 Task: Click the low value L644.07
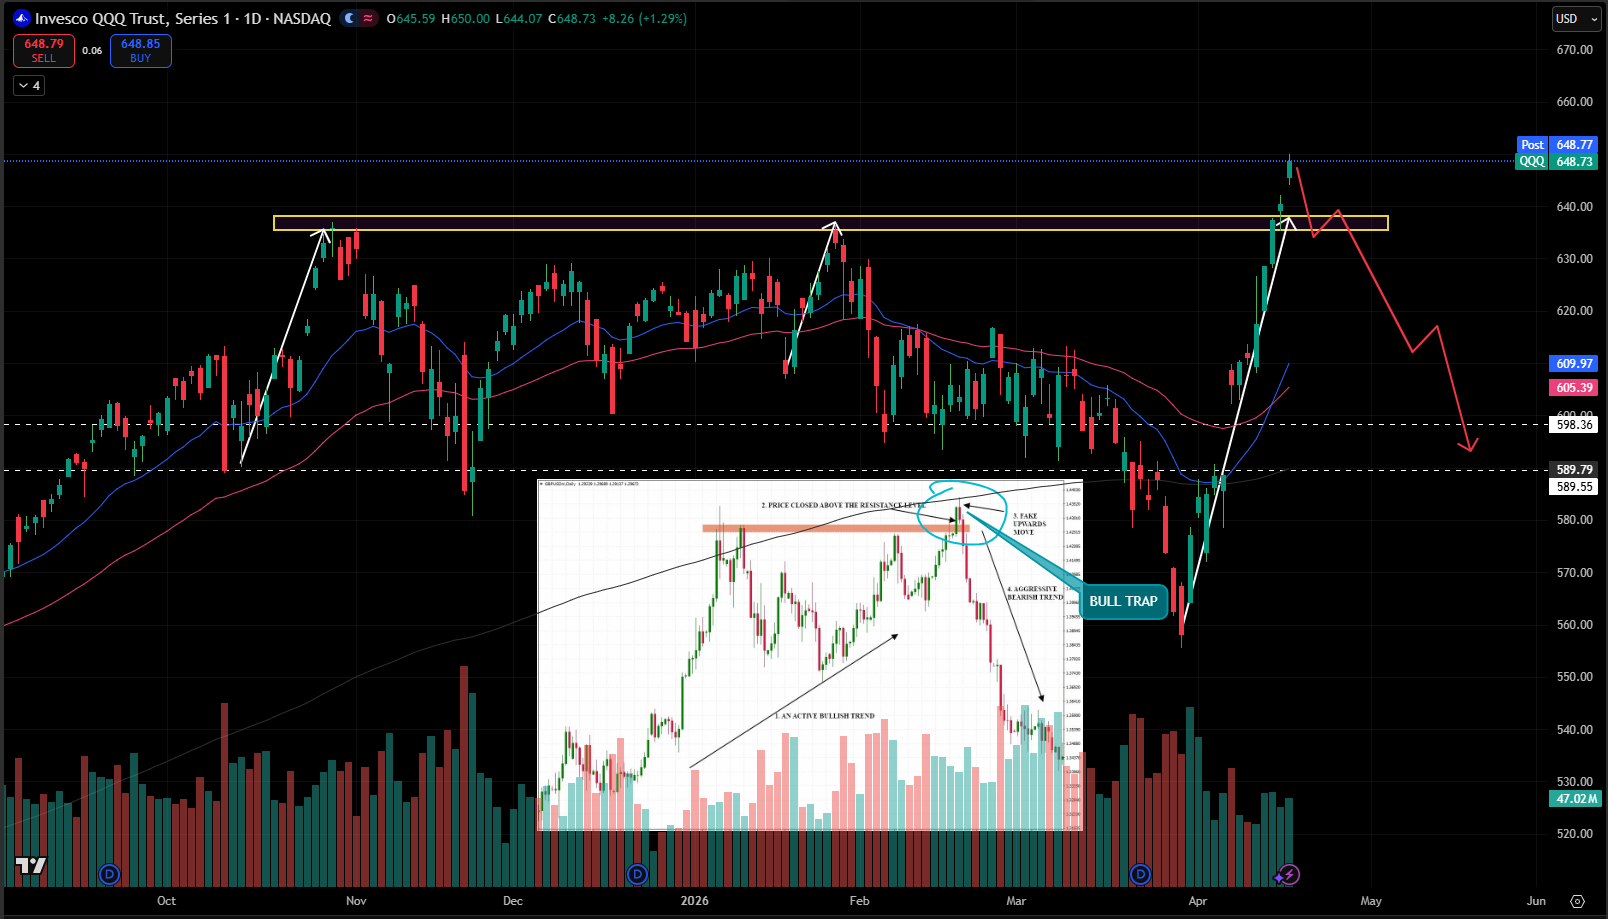[x=519, y=19]
